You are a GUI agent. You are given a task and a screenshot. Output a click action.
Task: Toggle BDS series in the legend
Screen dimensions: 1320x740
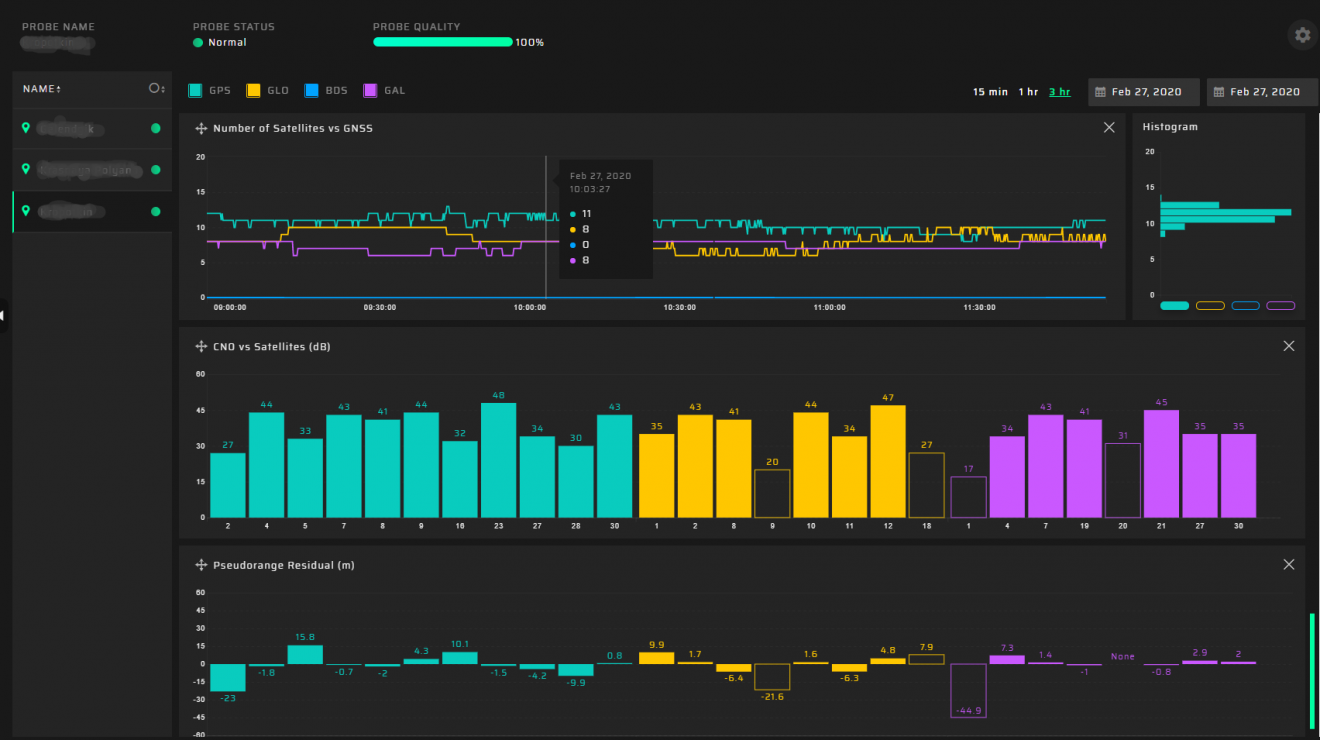(312, 91)
